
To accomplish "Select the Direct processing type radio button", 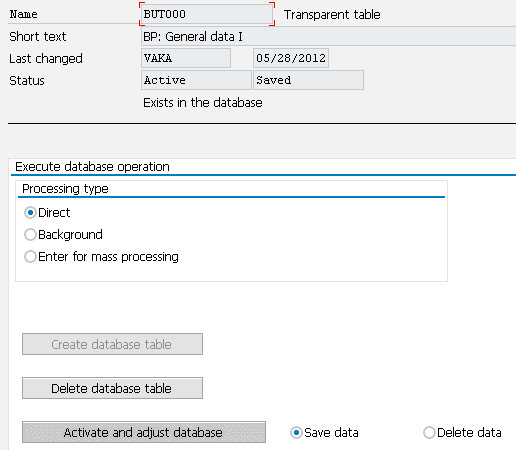I will tap(30, 213).
